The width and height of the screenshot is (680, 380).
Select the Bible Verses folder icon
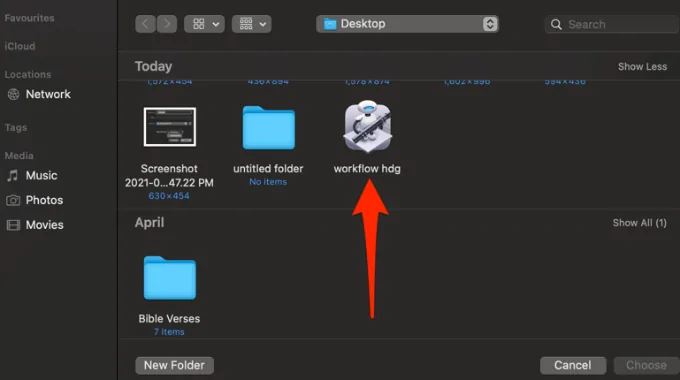click(x=170, y=278)
